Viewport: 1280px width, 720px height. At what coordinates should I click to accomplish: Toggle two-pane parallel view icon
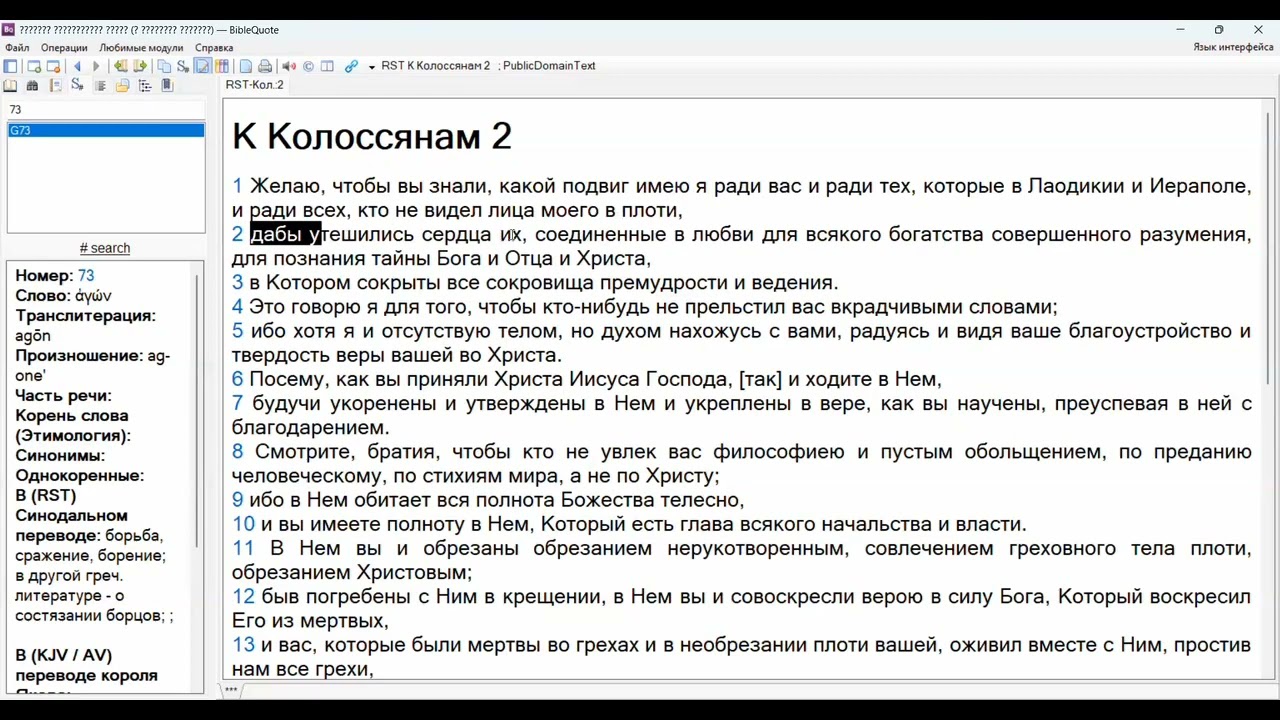click(x=327, y=66)
